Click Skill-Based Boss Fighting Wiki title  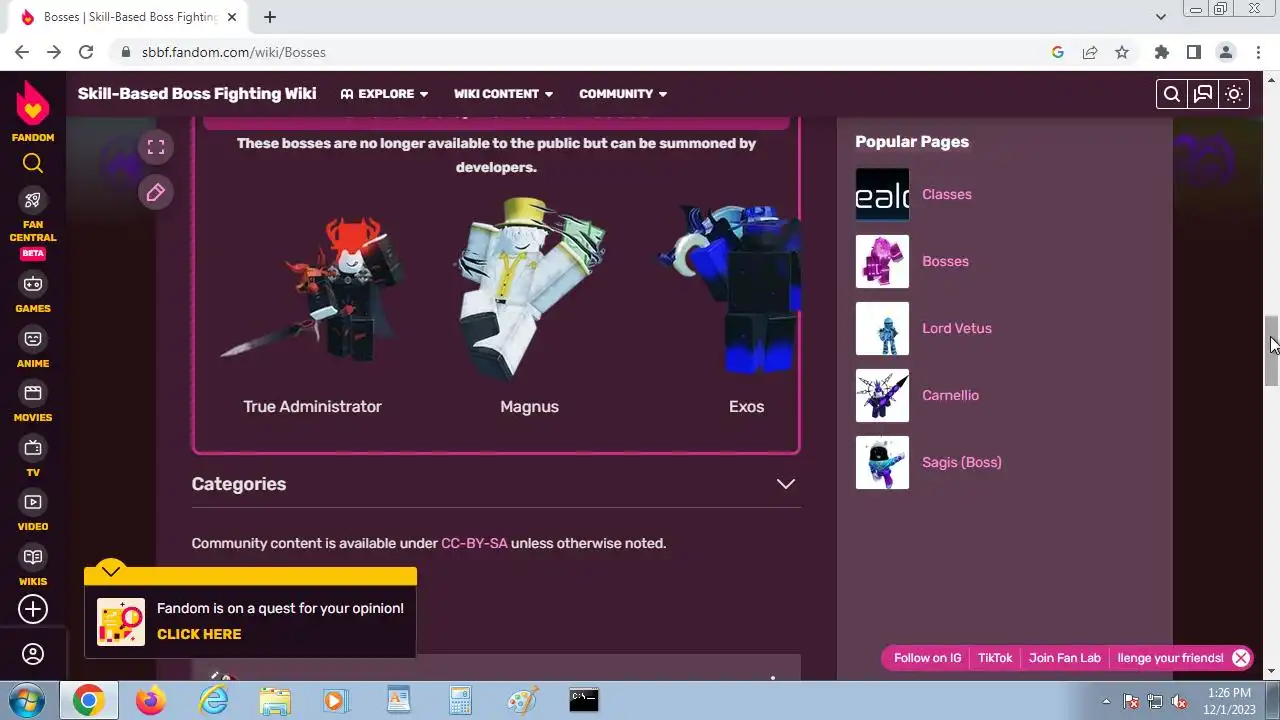point(197,94)
